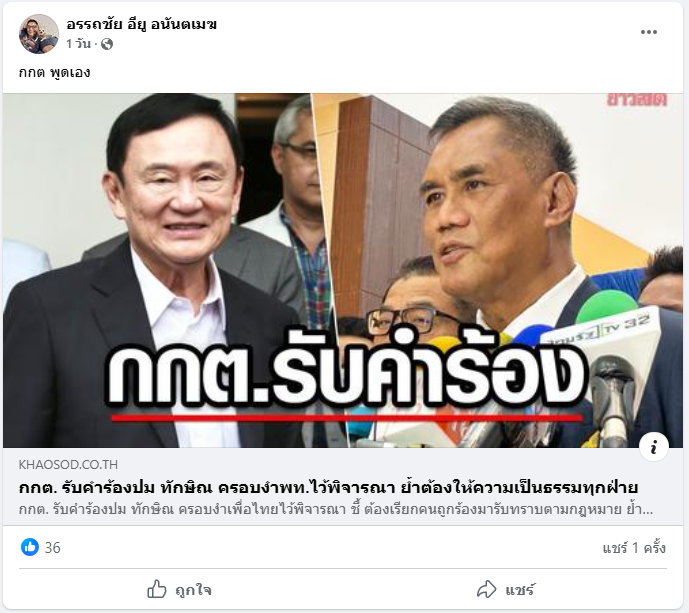Toggle the ถูกใจ like button
The height and width of the screenshot is (613, 689).
(x=179, y=590)
